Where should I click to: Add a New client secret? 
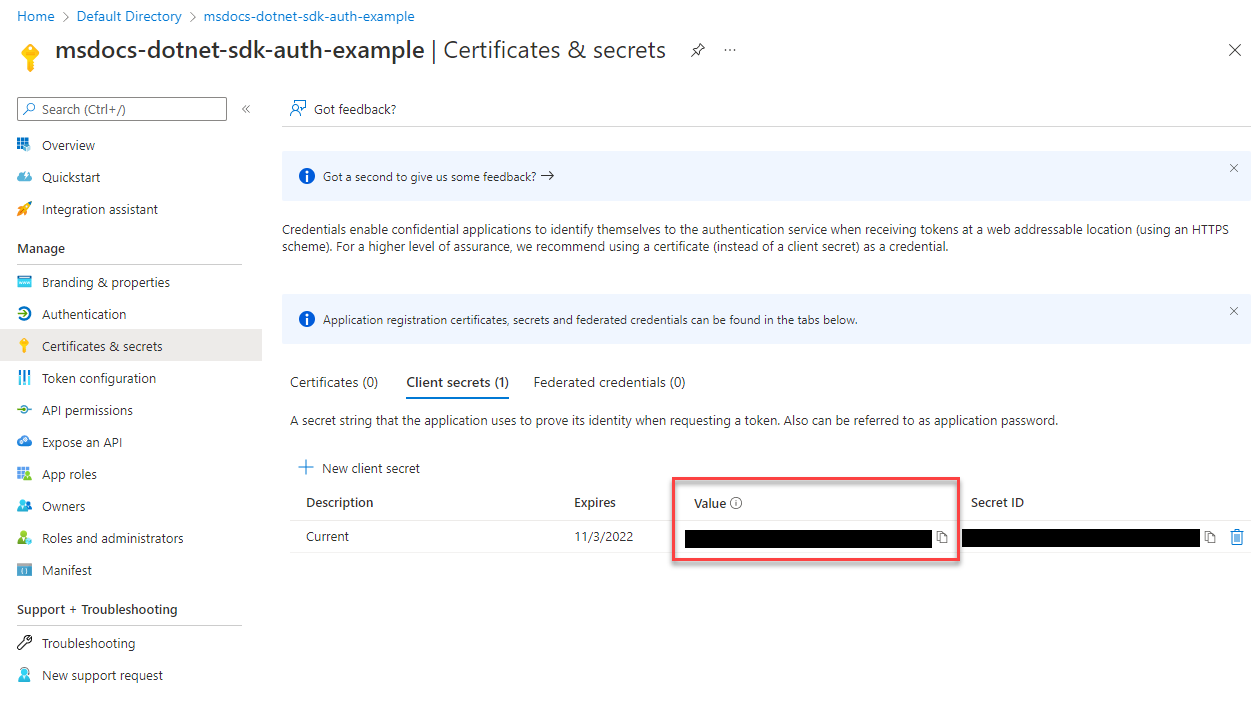point(359,468)
